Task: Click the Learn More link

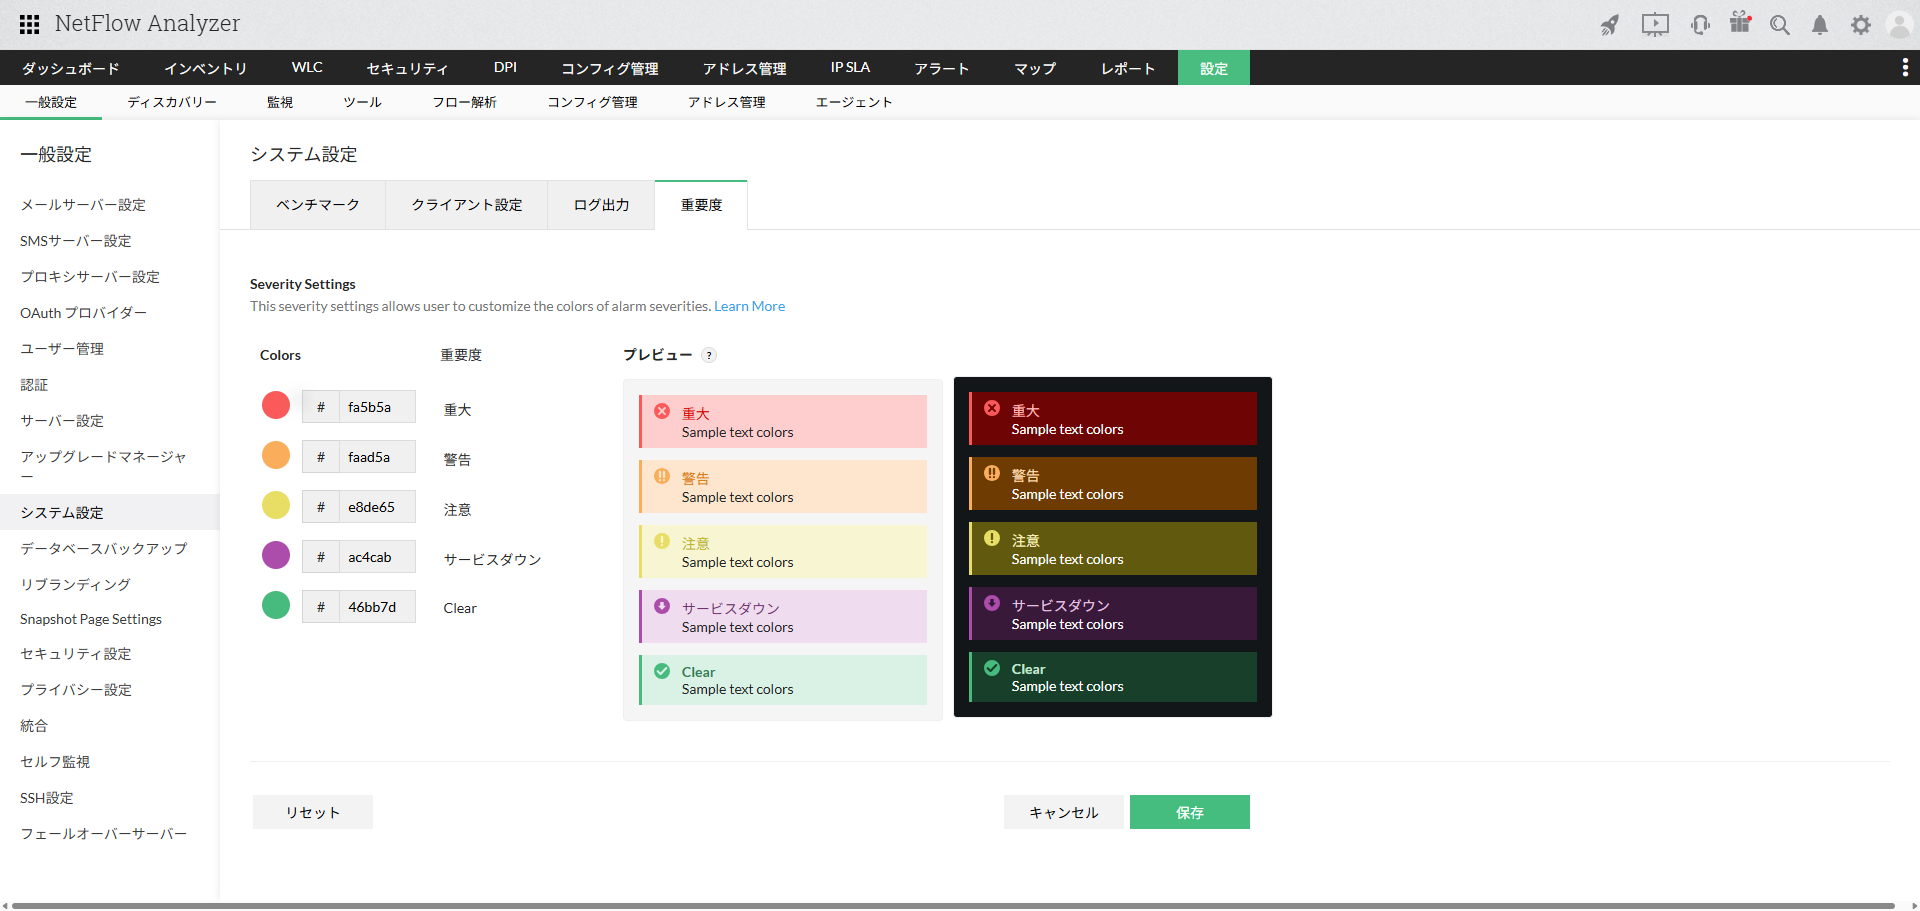Action: click(749, 306)
